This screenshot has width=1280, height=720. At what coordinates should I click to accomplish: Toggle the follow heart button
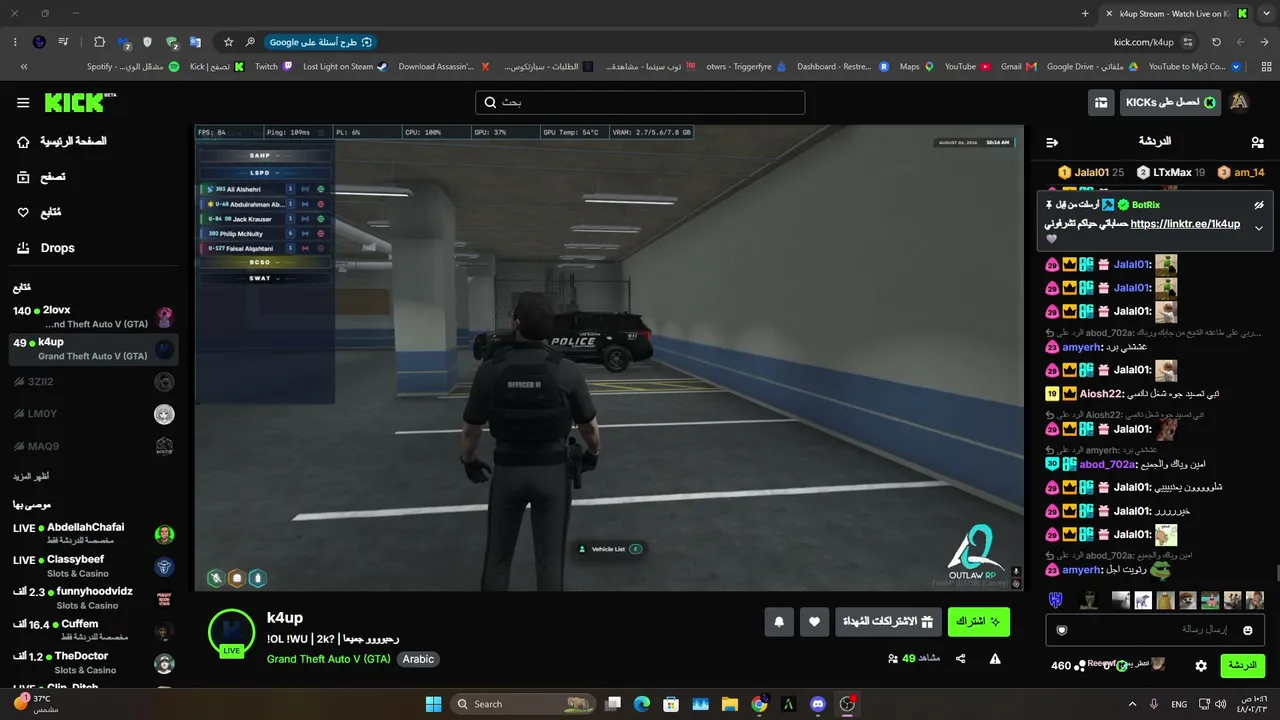pyautogui.click(x=814, y=622)
